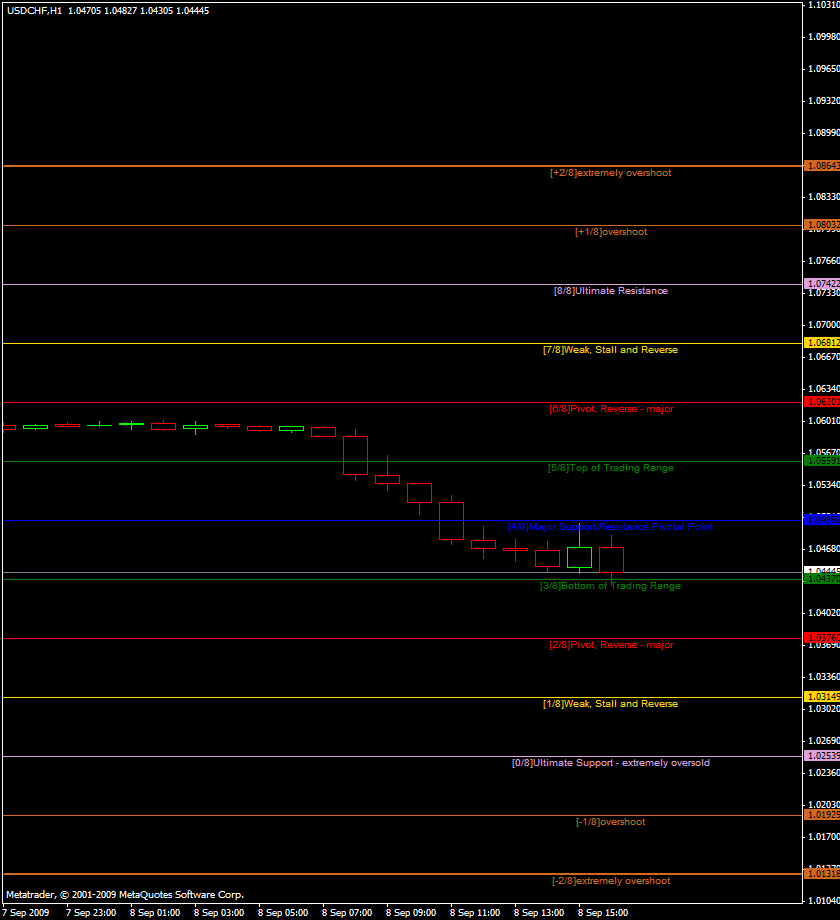Click the [5/8]Top of Trading Range label
Viewport: 840px width, 920px height.
point(611,468)
